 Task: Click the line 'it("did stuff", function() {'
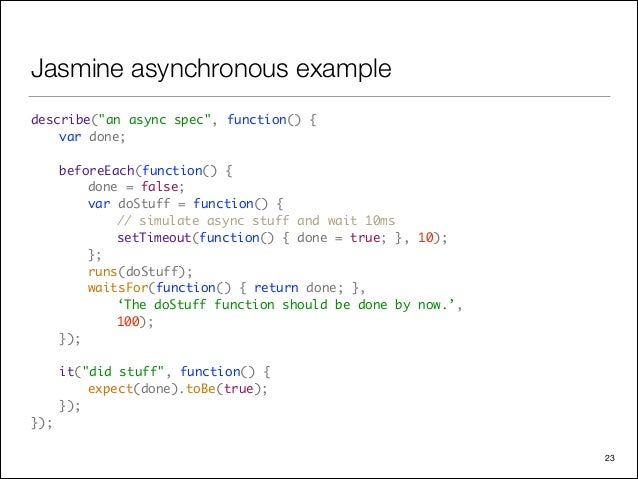tap(165, 372)
